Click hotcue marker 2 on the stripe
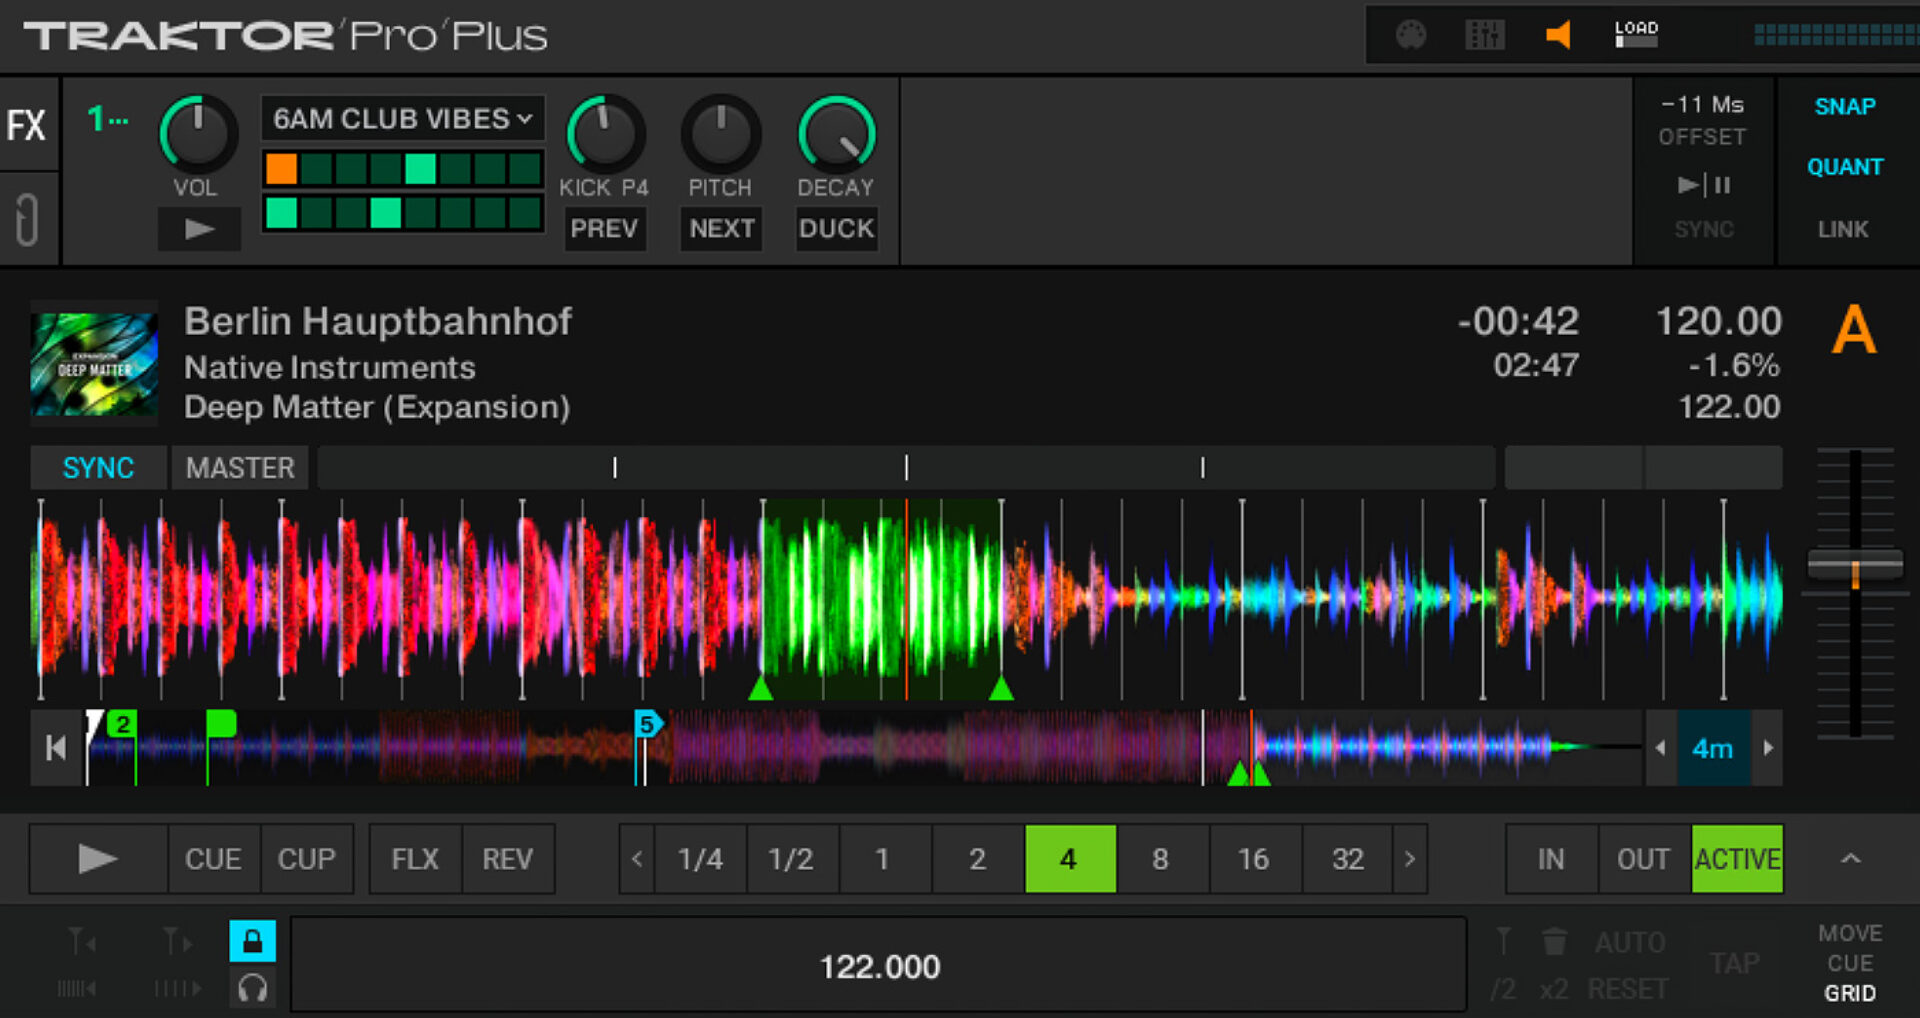Viewport: 1920px width, 1018px height. point(122,724)
